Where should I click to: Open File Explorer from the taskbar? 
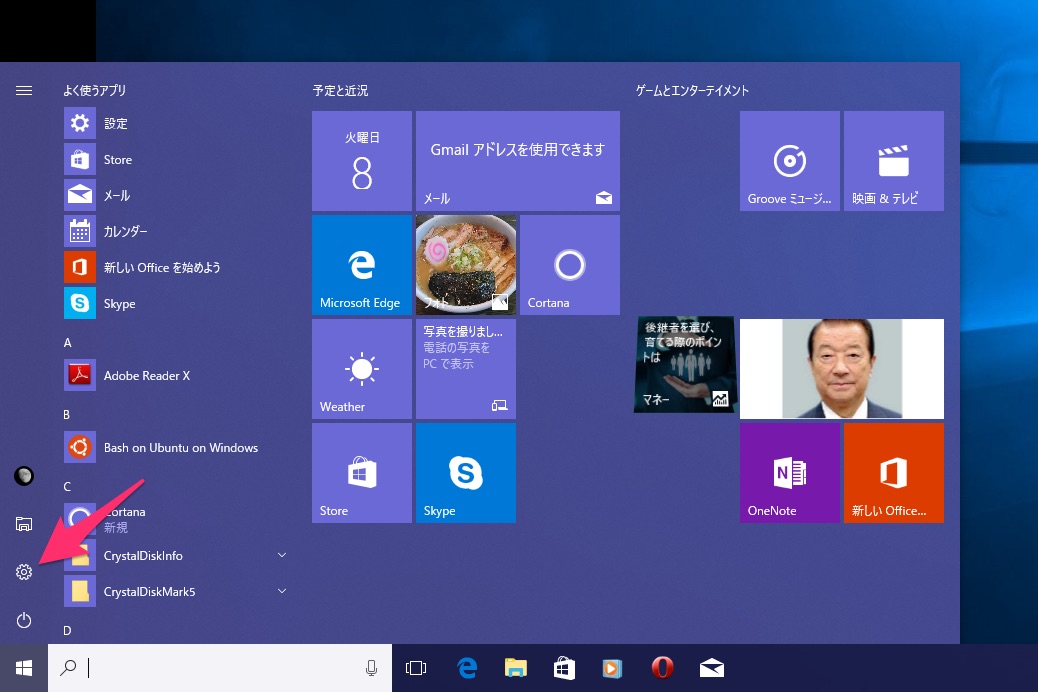pos(516,668)
